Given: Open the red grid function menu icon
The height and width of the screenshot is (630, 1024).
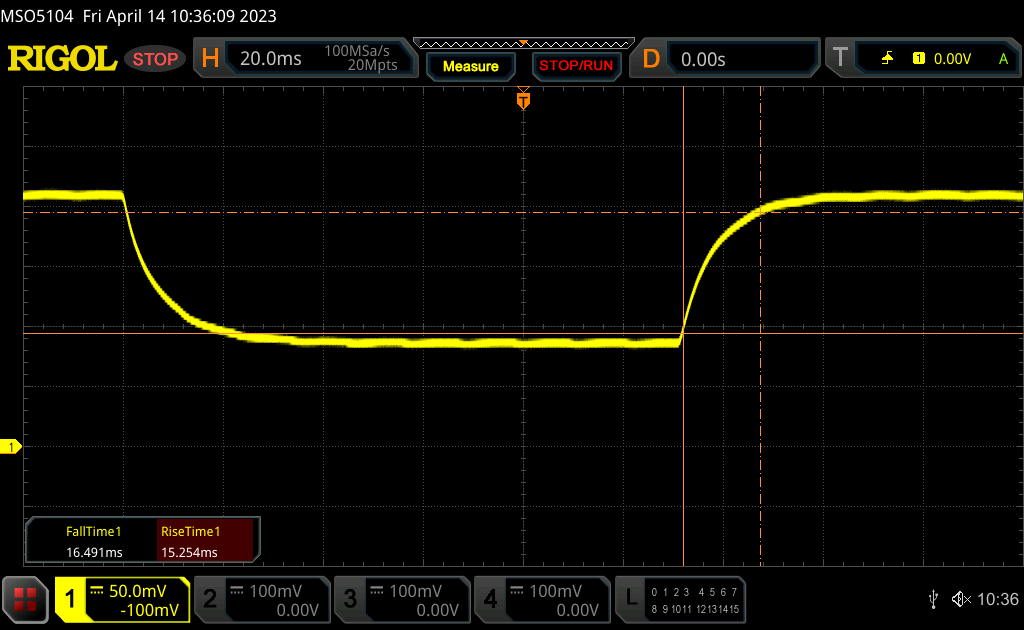Looking at the screenshot, I should click(x=25, y=599).
